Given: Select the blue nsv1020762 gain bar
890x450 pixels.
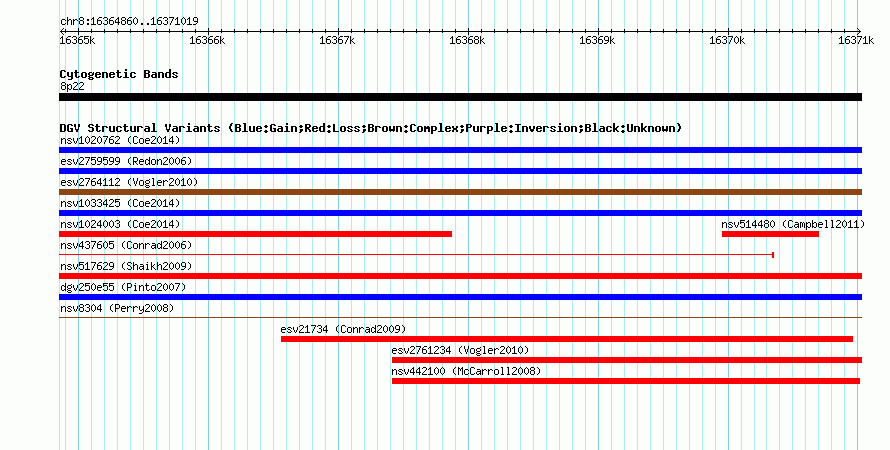Looking at the screenshot, I should tap(460, 150).
